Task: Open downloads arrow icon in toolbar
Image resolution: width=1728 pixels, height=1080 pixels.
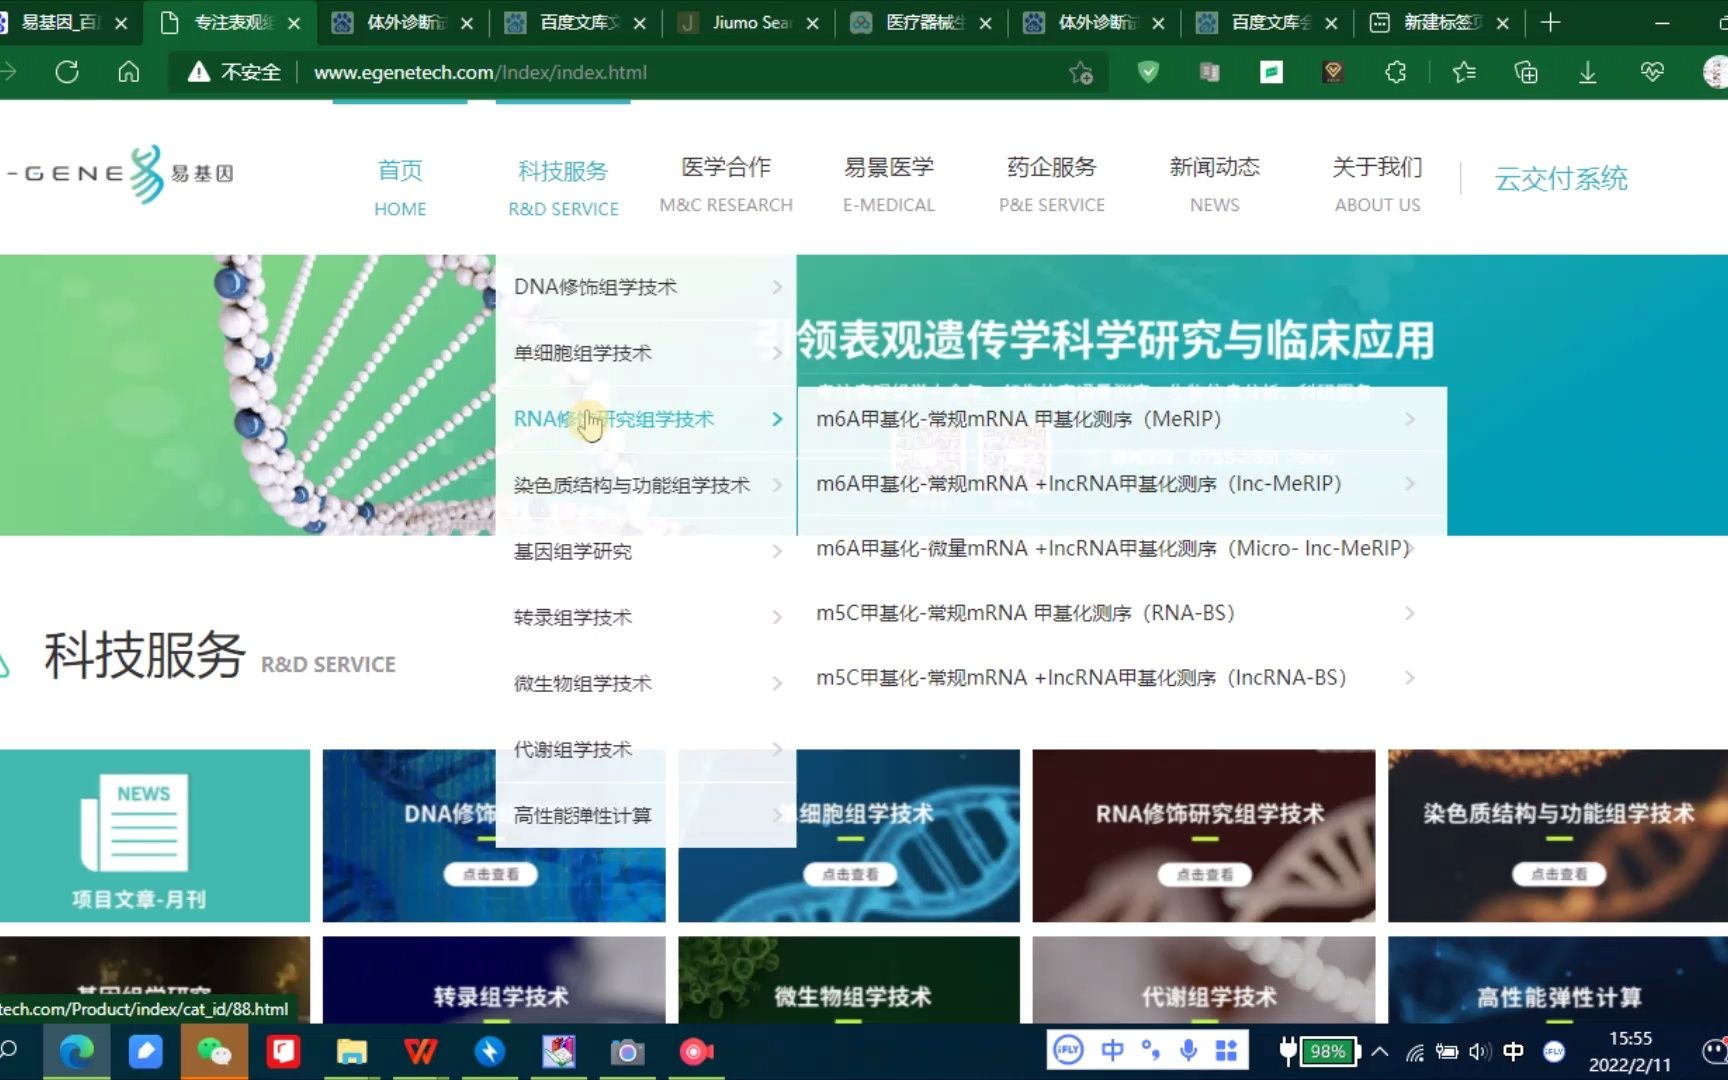Action: coord(1587,72)
